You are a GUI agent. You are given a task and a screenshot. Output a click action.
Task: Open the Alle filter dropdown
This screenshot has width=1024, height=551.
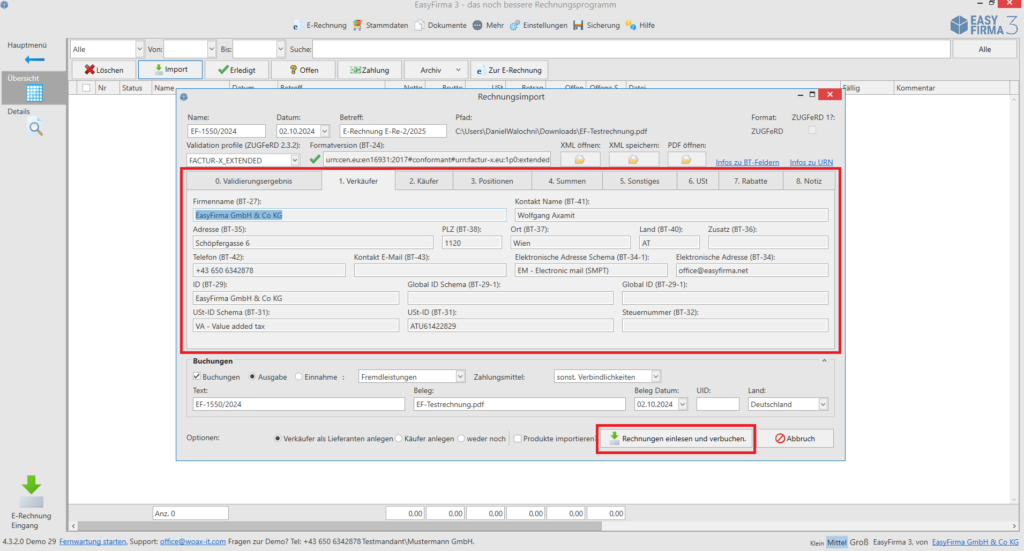pos(138,50)
